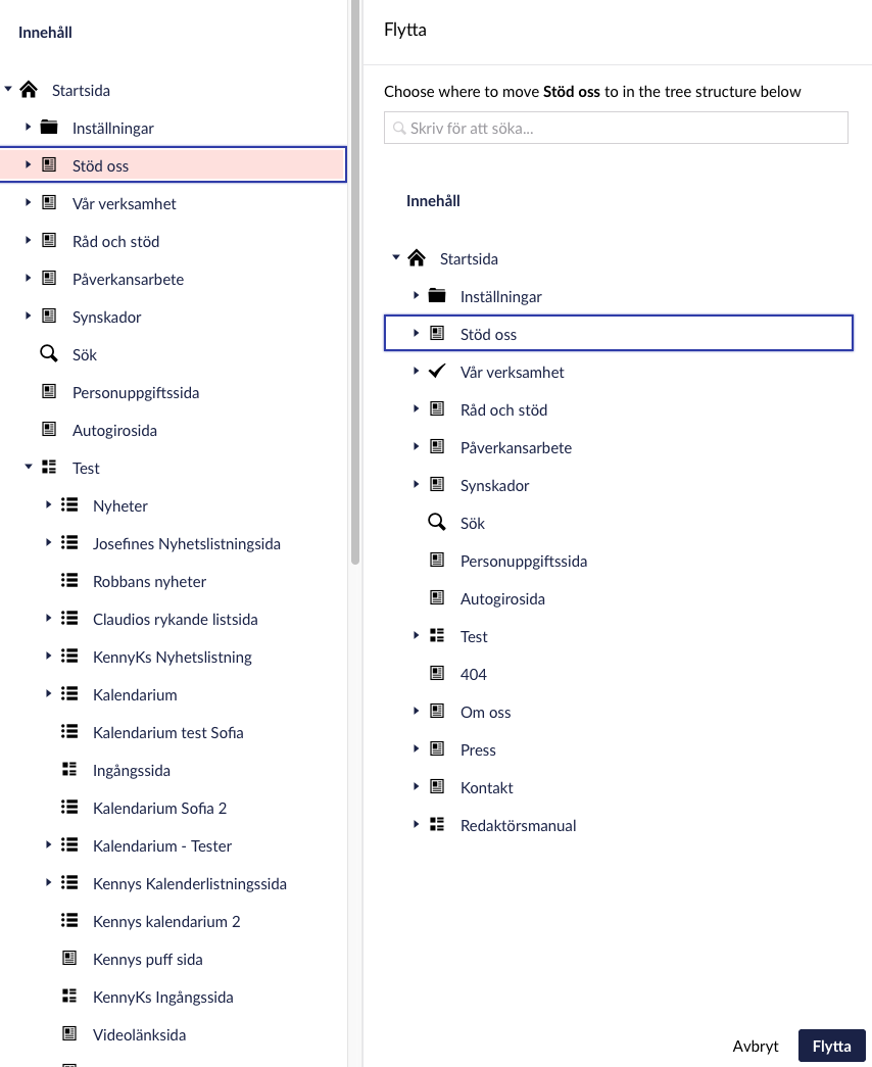Click the grid icon beside Redaktörsmanual
Screen dimensions: 872x1067
(437, 825)
